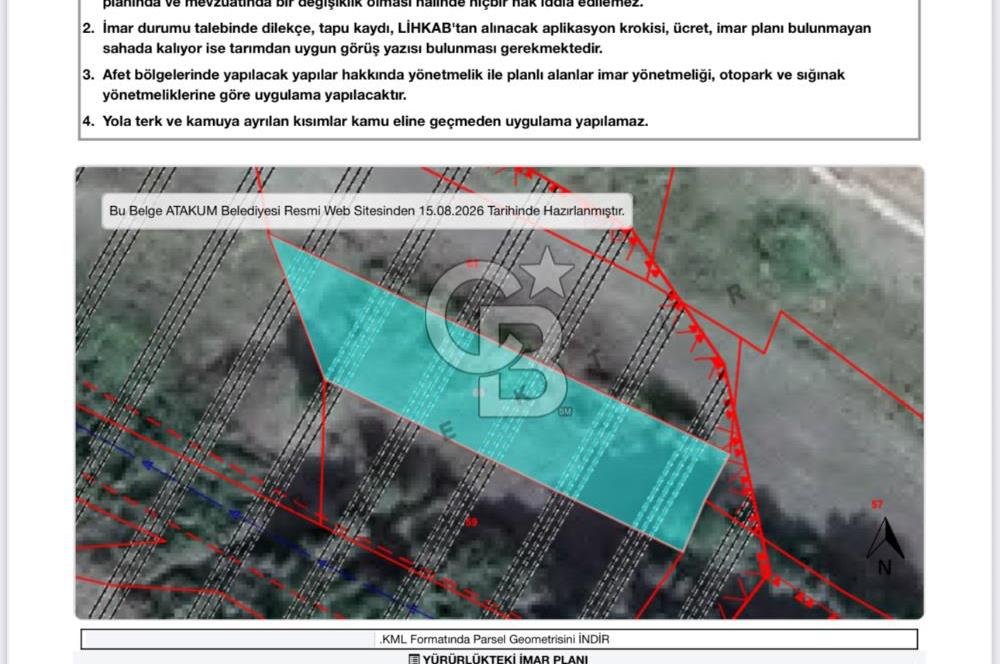The width and height of the screenshot is (1000, 664).
Task: Click parcel number 57 label on map
Action: (x=878, y=505)
